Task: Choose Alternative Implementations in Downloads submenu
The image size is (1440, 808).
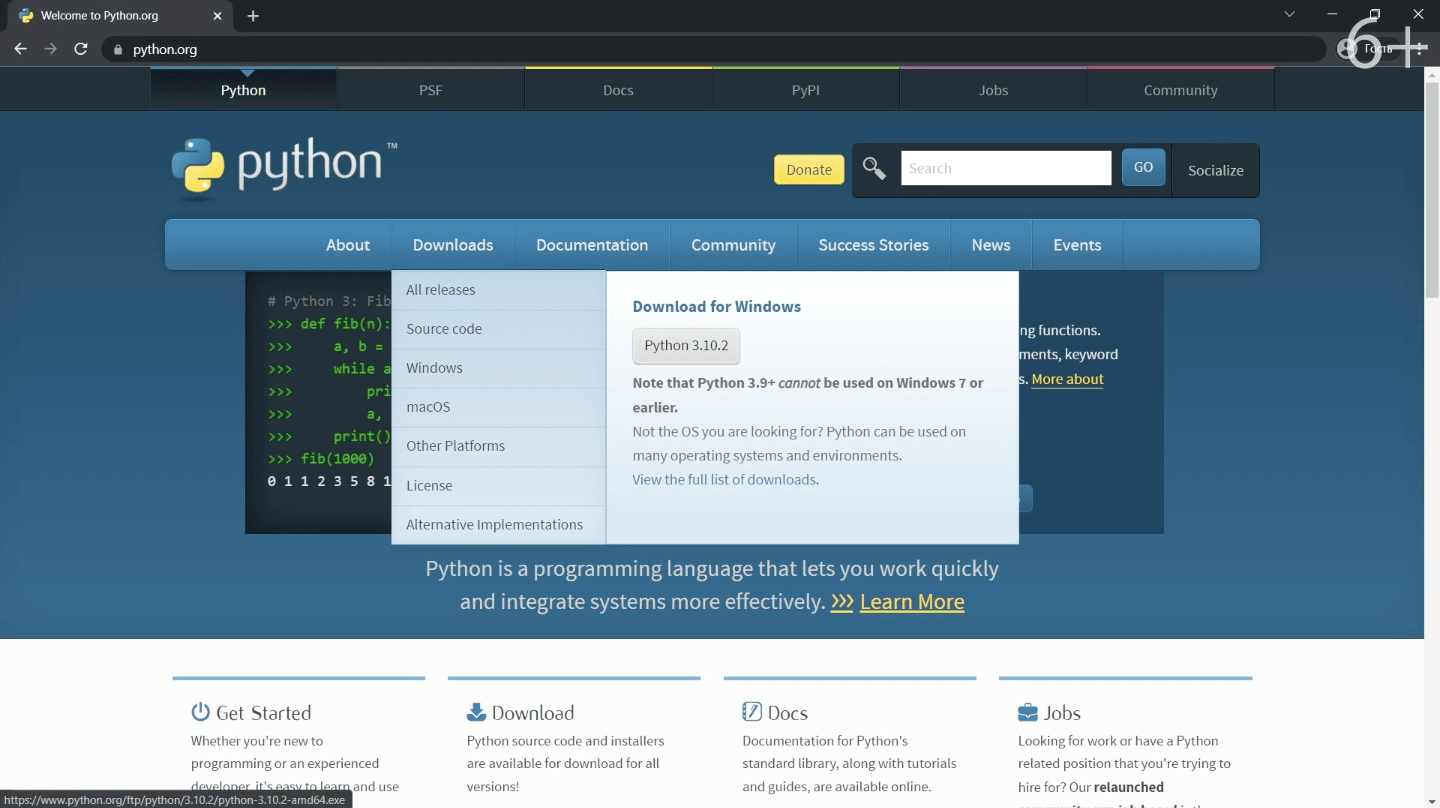Action: [x=499, y=525]
